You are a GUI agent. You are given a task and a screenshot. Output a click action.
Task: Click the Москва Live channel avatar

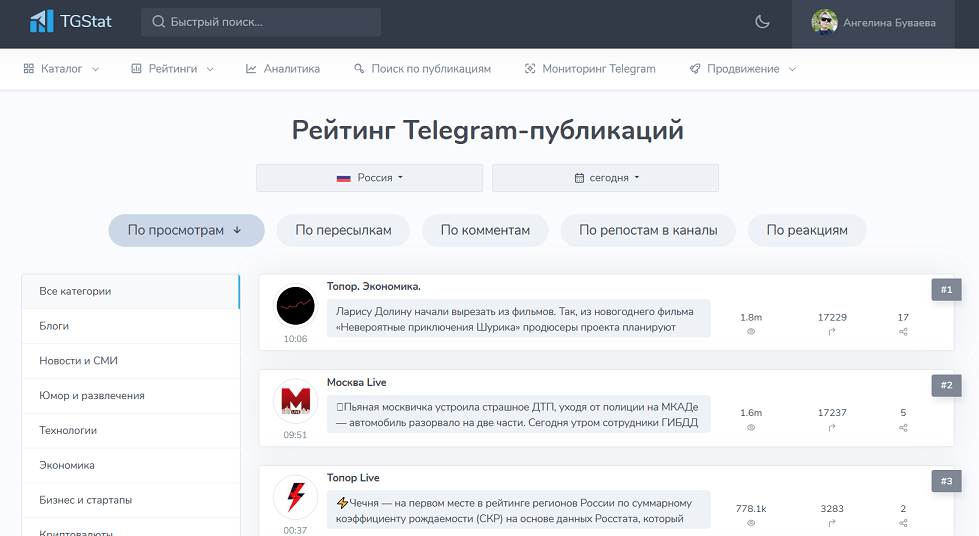295,400
